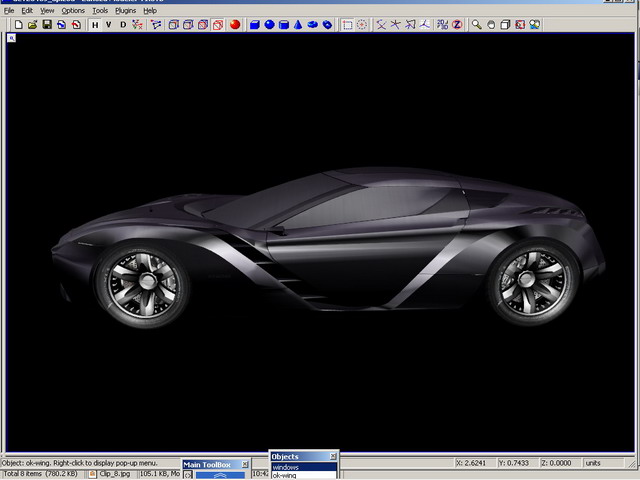Select 'windows' in the Objects list
This screenshot has height=480, width=640.
click(x=286, y=467)
